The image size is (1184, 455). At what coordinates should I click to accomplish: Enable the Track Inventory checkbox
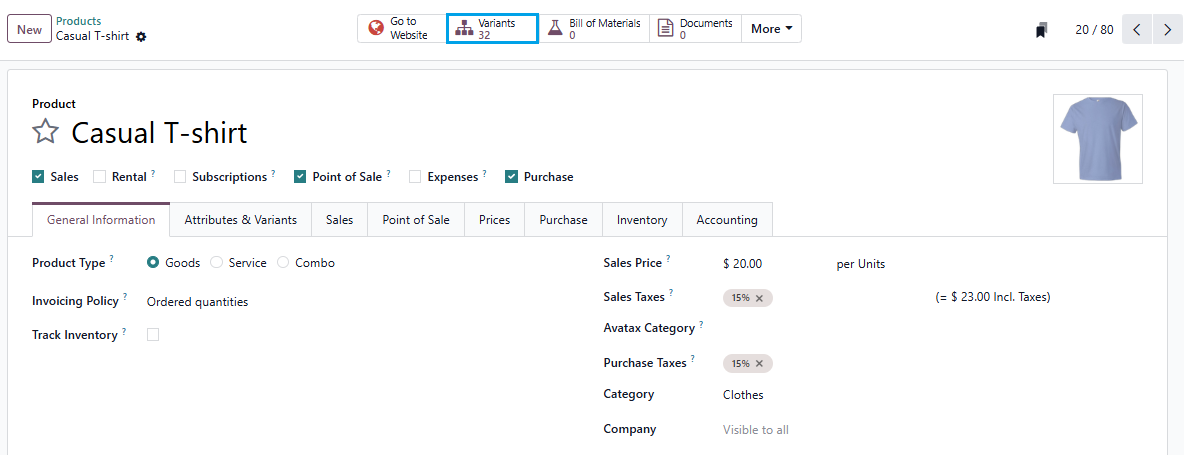pos(153,335)
